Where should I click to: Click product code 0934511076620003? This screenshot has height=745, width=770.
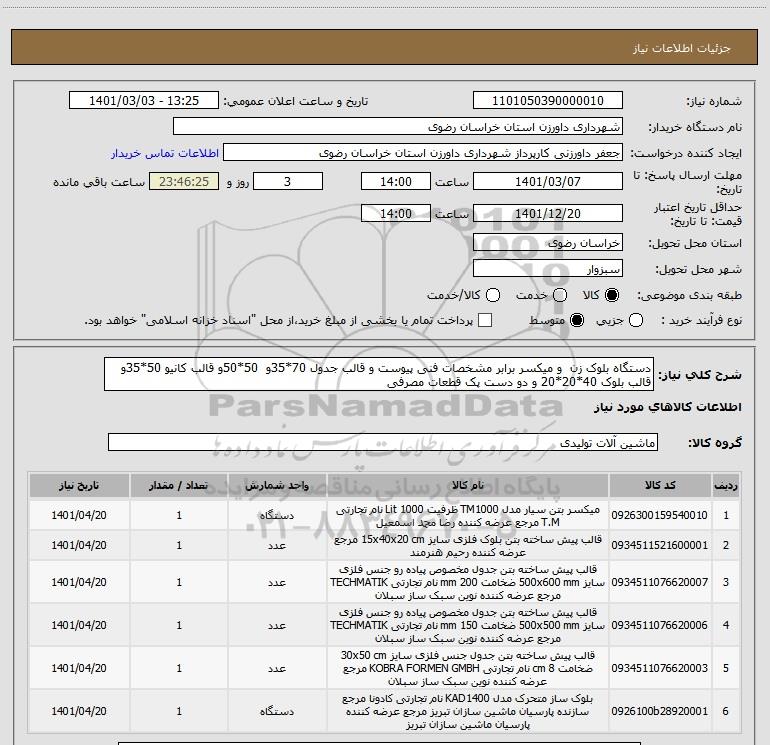coord(660,668)
